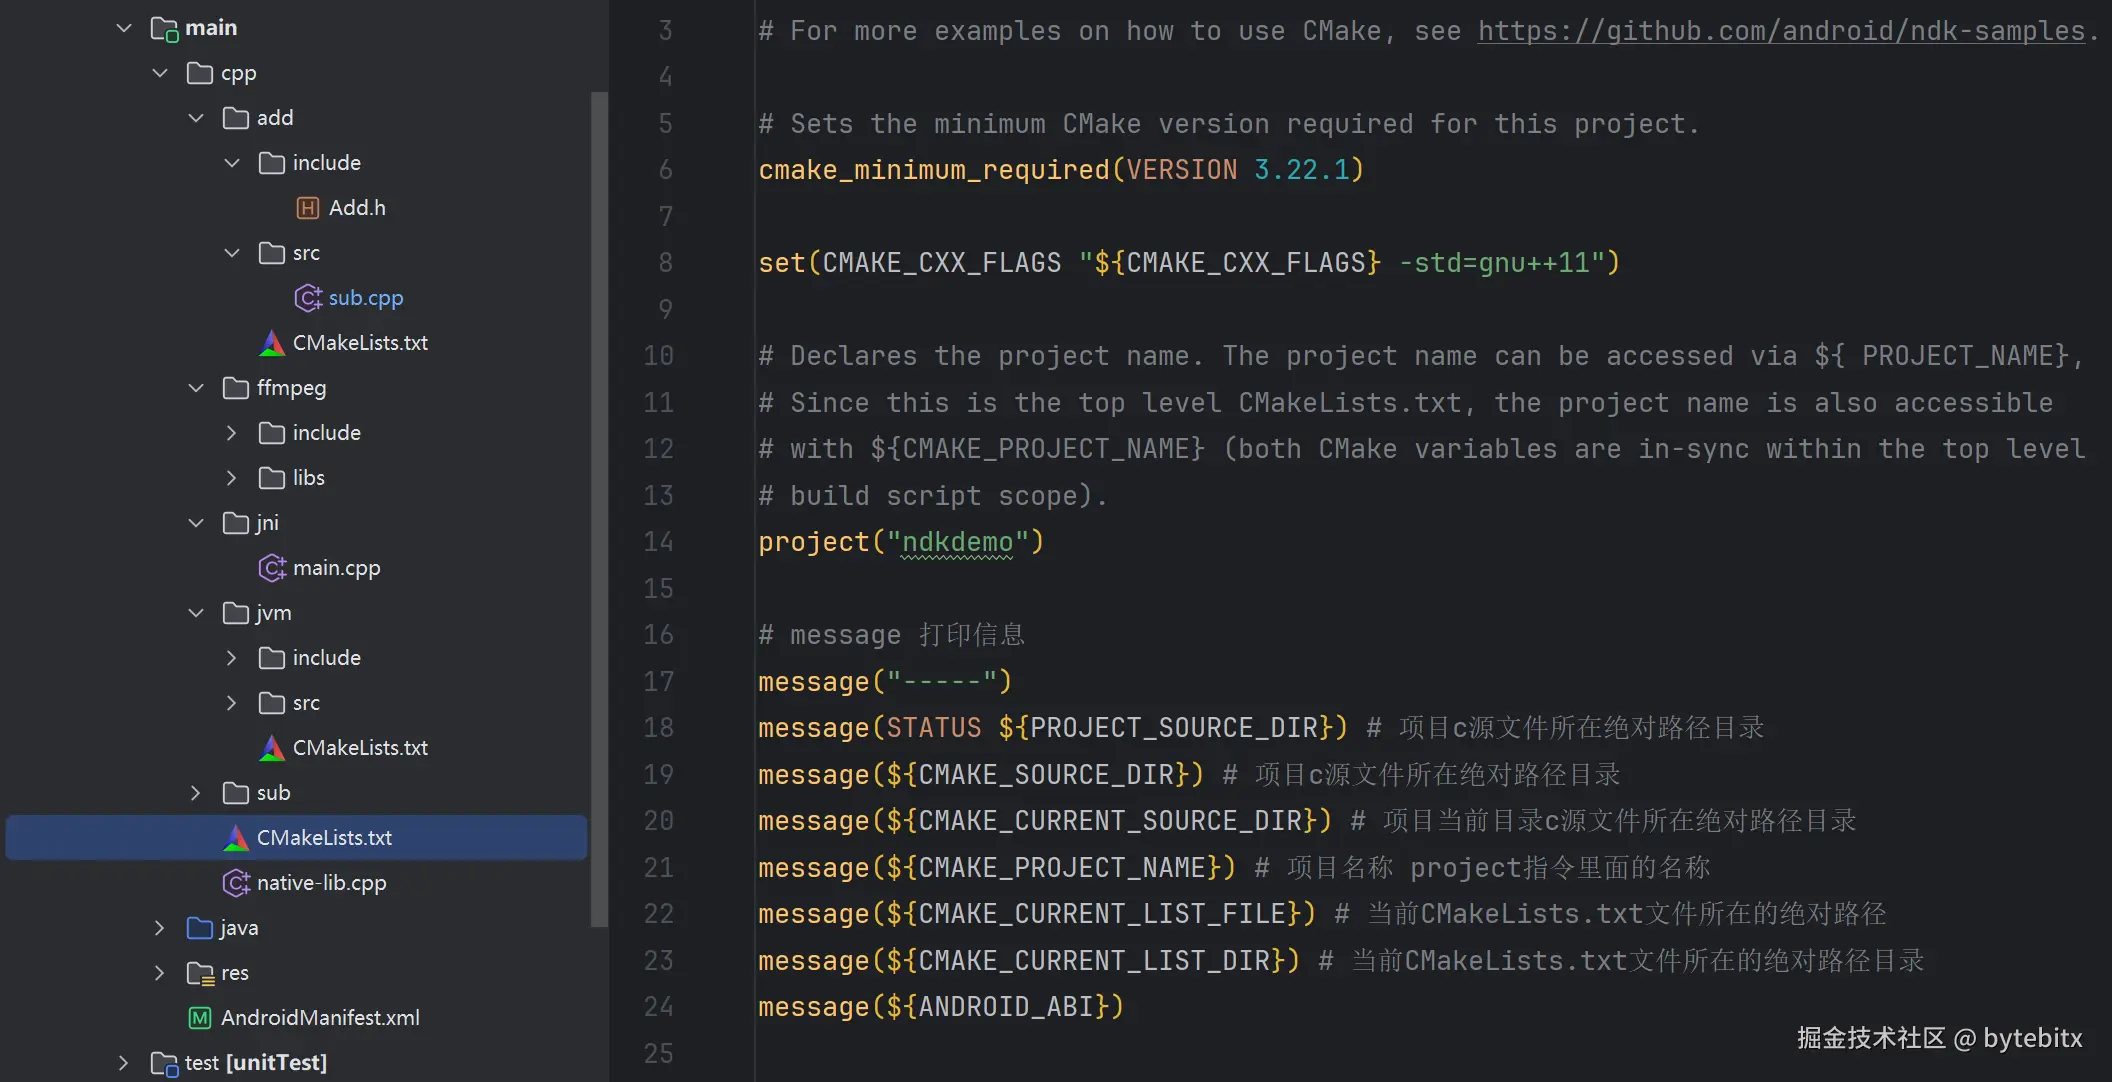This screenshot has height=1082, width=2112.
Task: Expand the java folder
Action: click(x=160, y=928)
